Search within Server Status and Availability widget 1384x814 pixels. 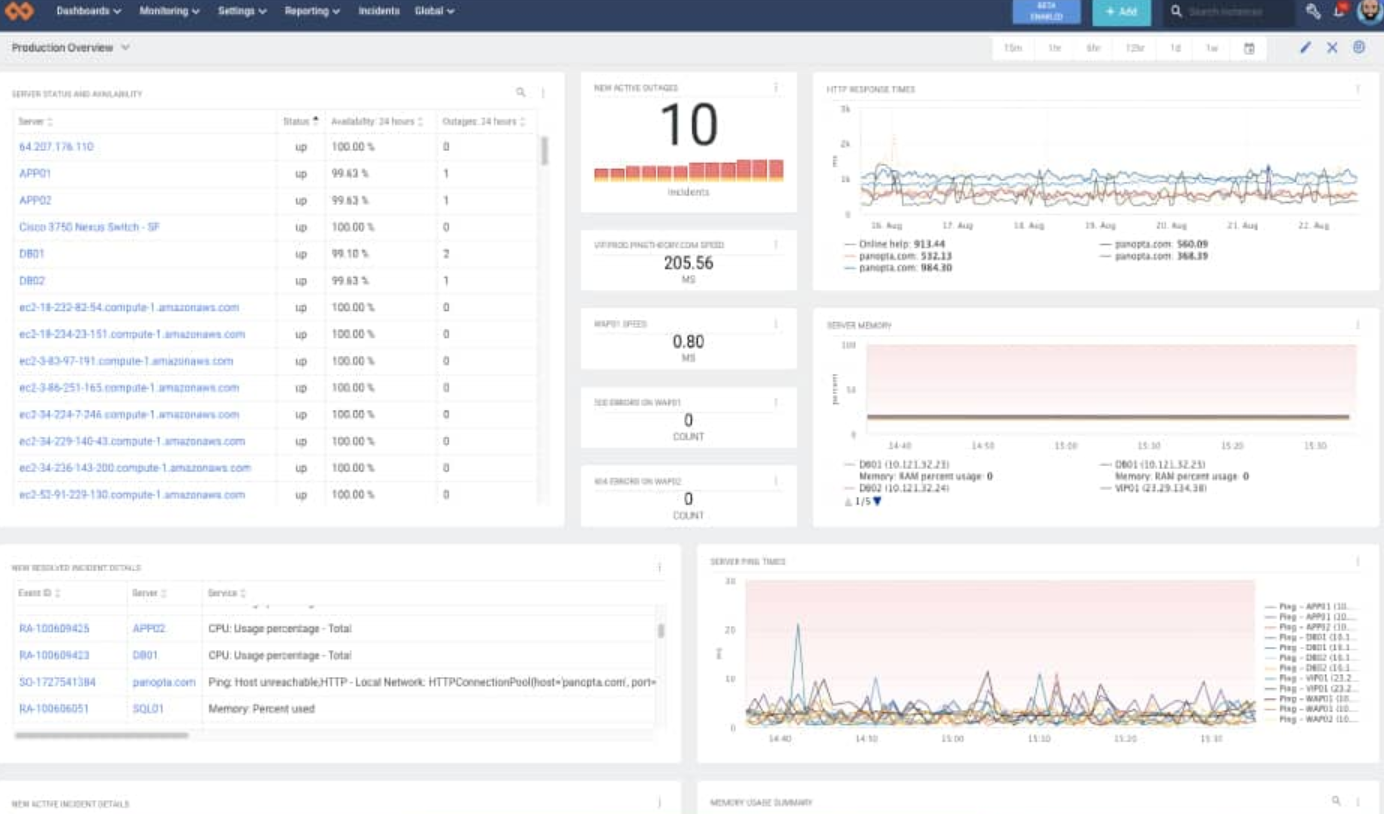(x=521, y=92)
